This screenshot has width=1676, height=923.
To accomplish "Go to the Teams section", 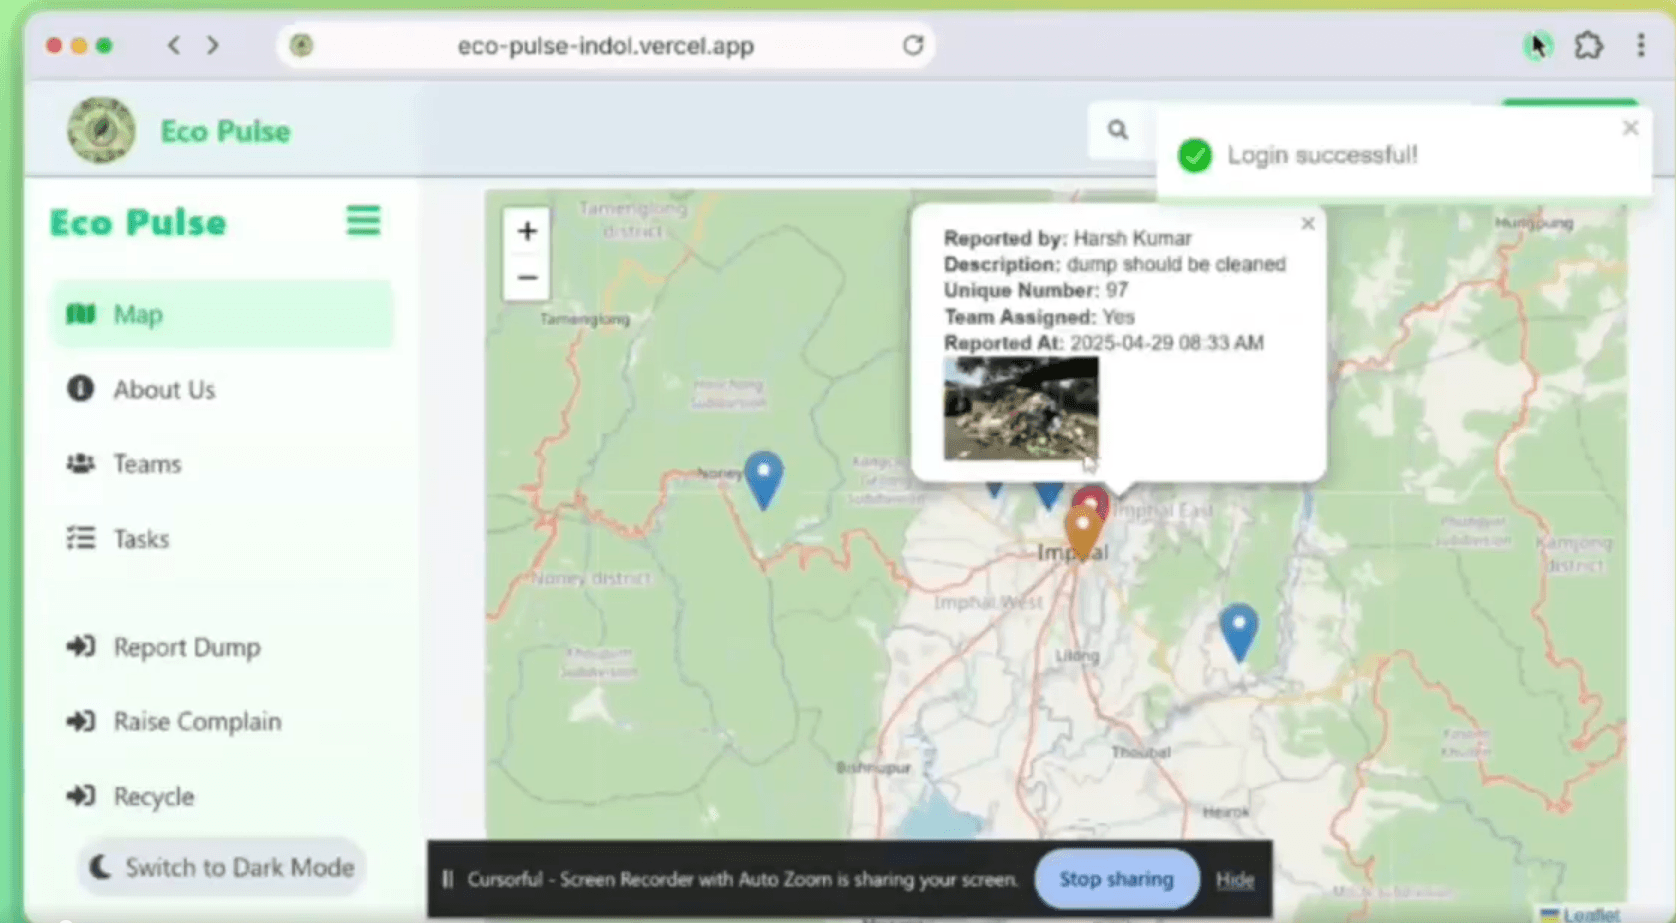I will (x=146, y=464).
